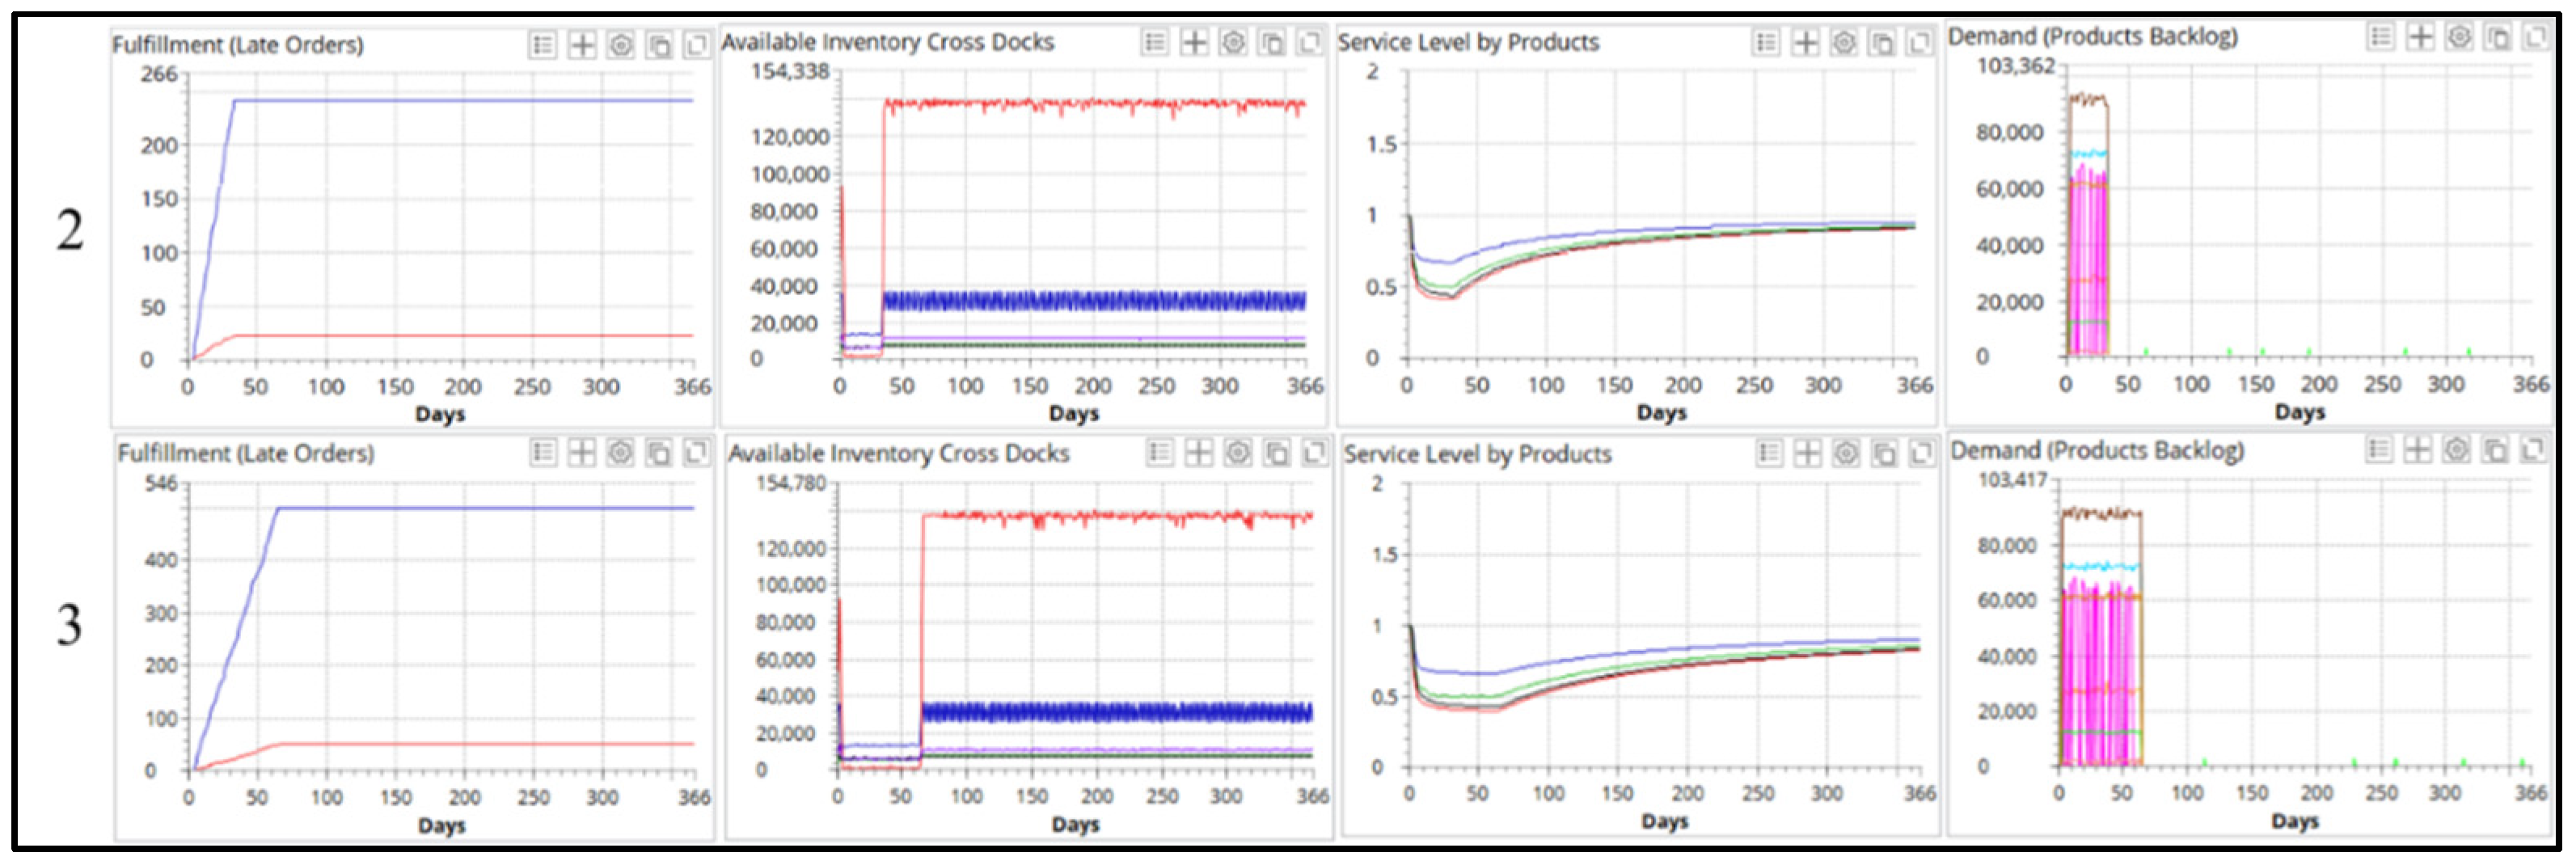Click plus icon on scenario 2 Demand chart
Screen dimensions: 2576x865
[x=2420, y=37]
